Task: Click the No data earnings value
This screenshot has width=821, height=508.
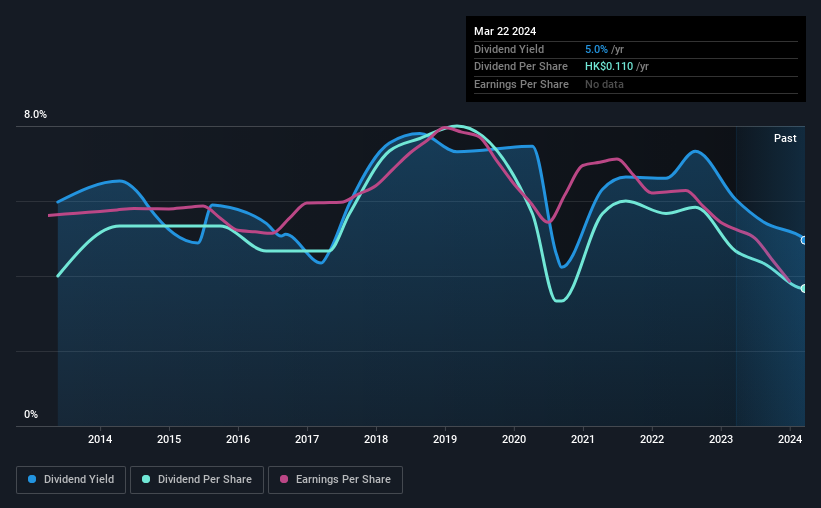Action: click(x=604, y=84)
